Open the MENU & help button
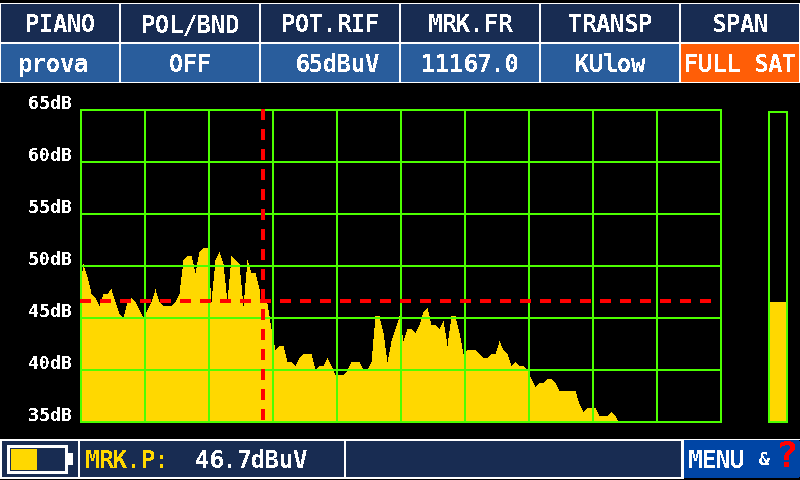The width and height of the screenshot is (800, 480). pyautogui.click(x=741, y=459)
